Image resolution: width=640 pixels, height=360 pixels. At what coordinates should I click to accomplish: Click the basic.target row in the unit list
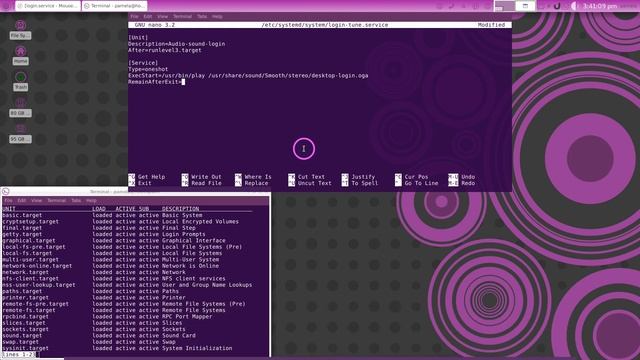coord(102,215)
